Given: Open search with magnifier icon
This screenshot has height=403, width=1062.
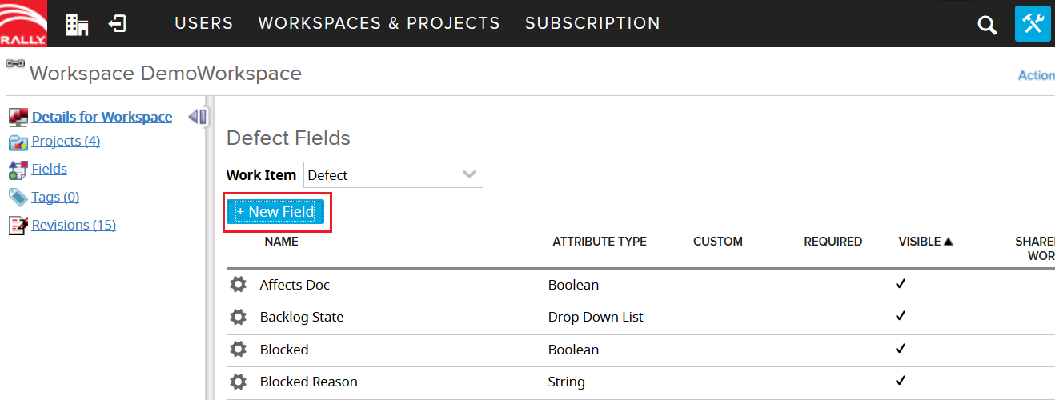Looking at the screenshot, I should pyautogui.click(x=987, y=24).
